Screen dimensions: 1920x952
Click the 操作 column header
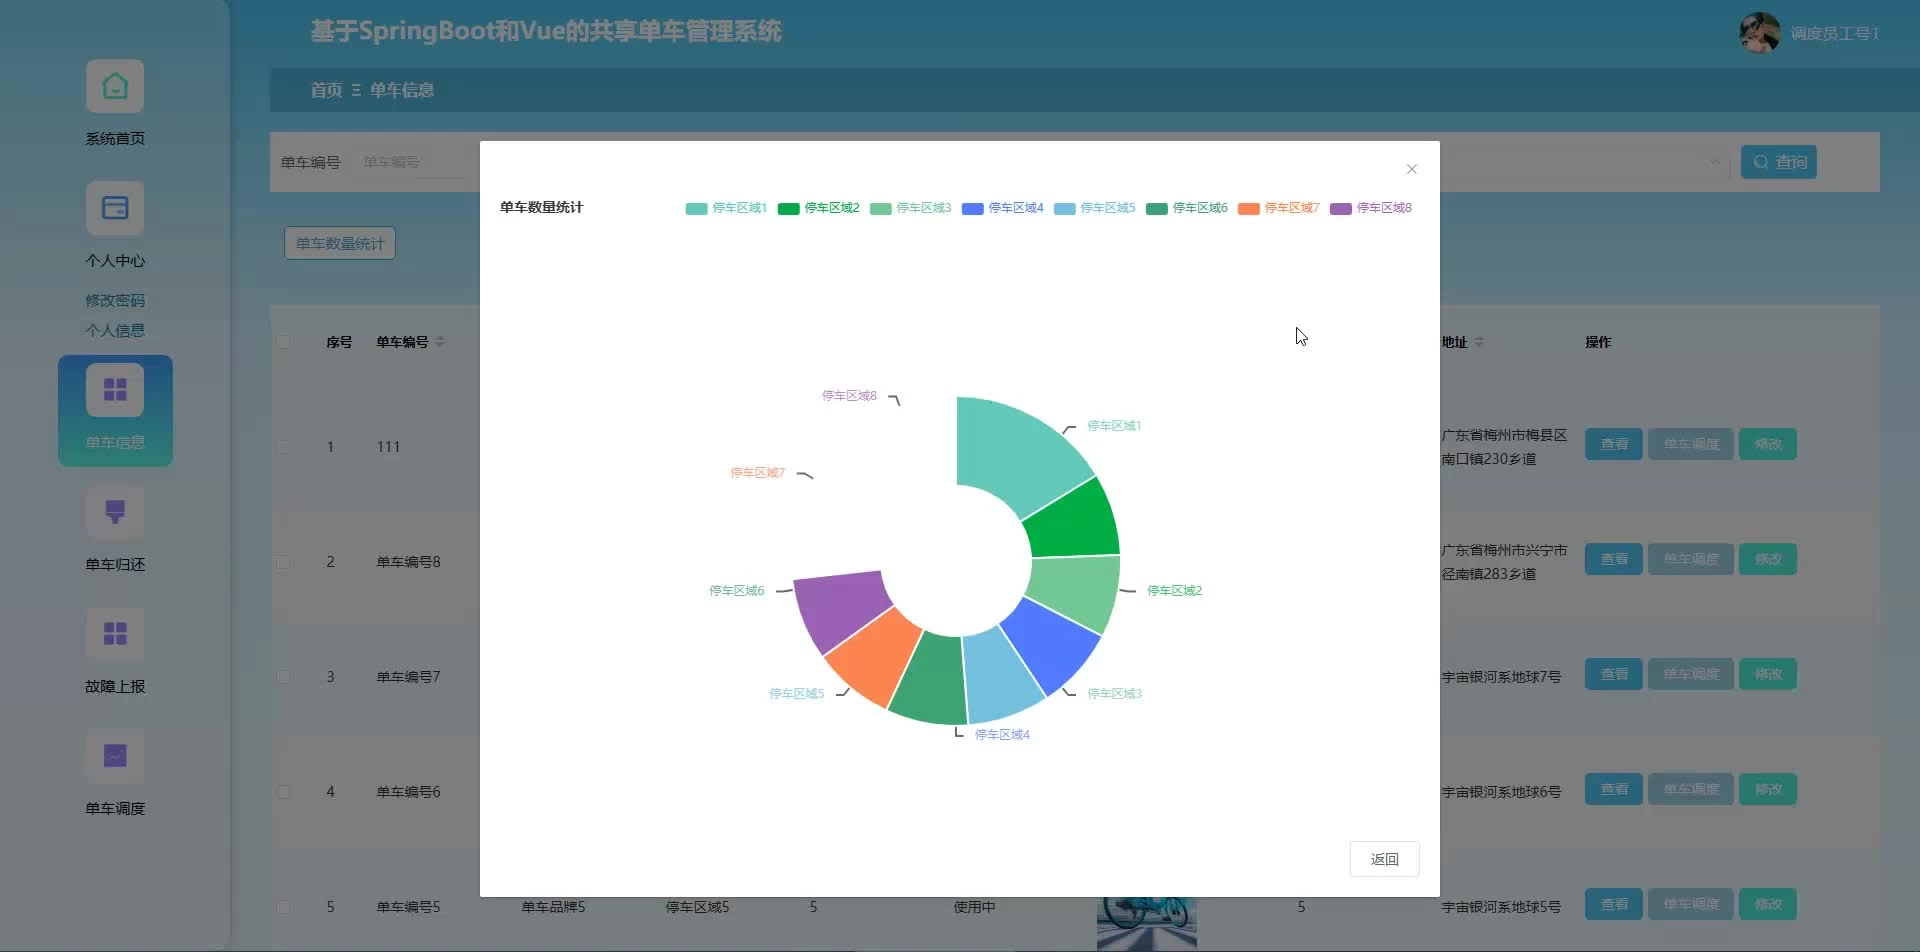click(x=1598, y=342)
